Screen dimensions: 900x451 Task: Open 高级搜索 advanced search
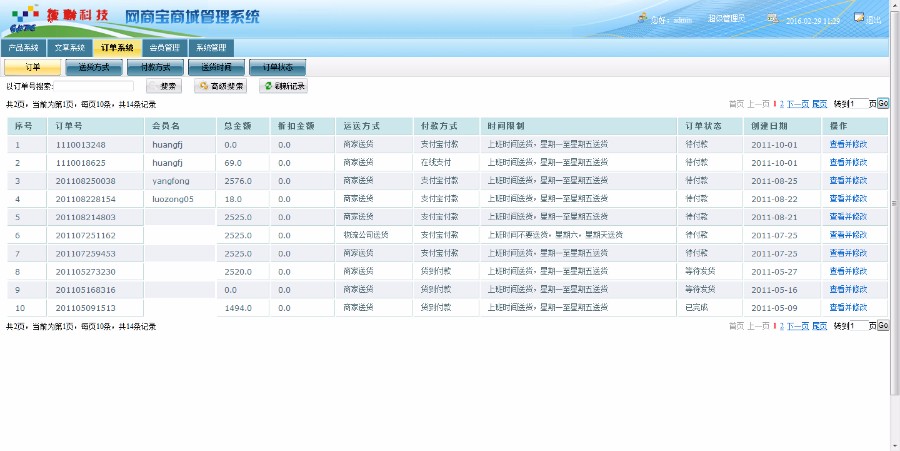point(221,86)
